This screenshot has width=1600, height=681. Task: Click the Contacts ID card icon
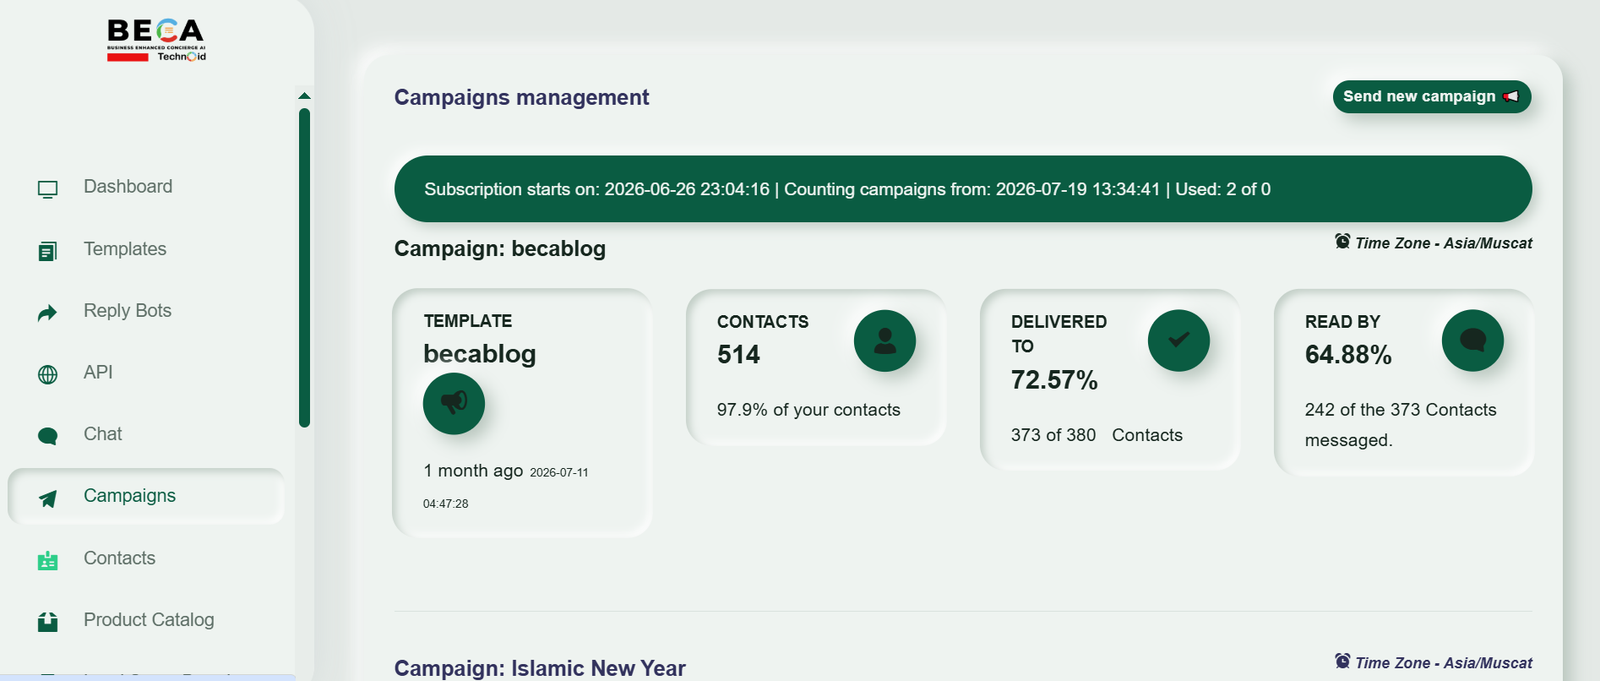pos(48,560)
